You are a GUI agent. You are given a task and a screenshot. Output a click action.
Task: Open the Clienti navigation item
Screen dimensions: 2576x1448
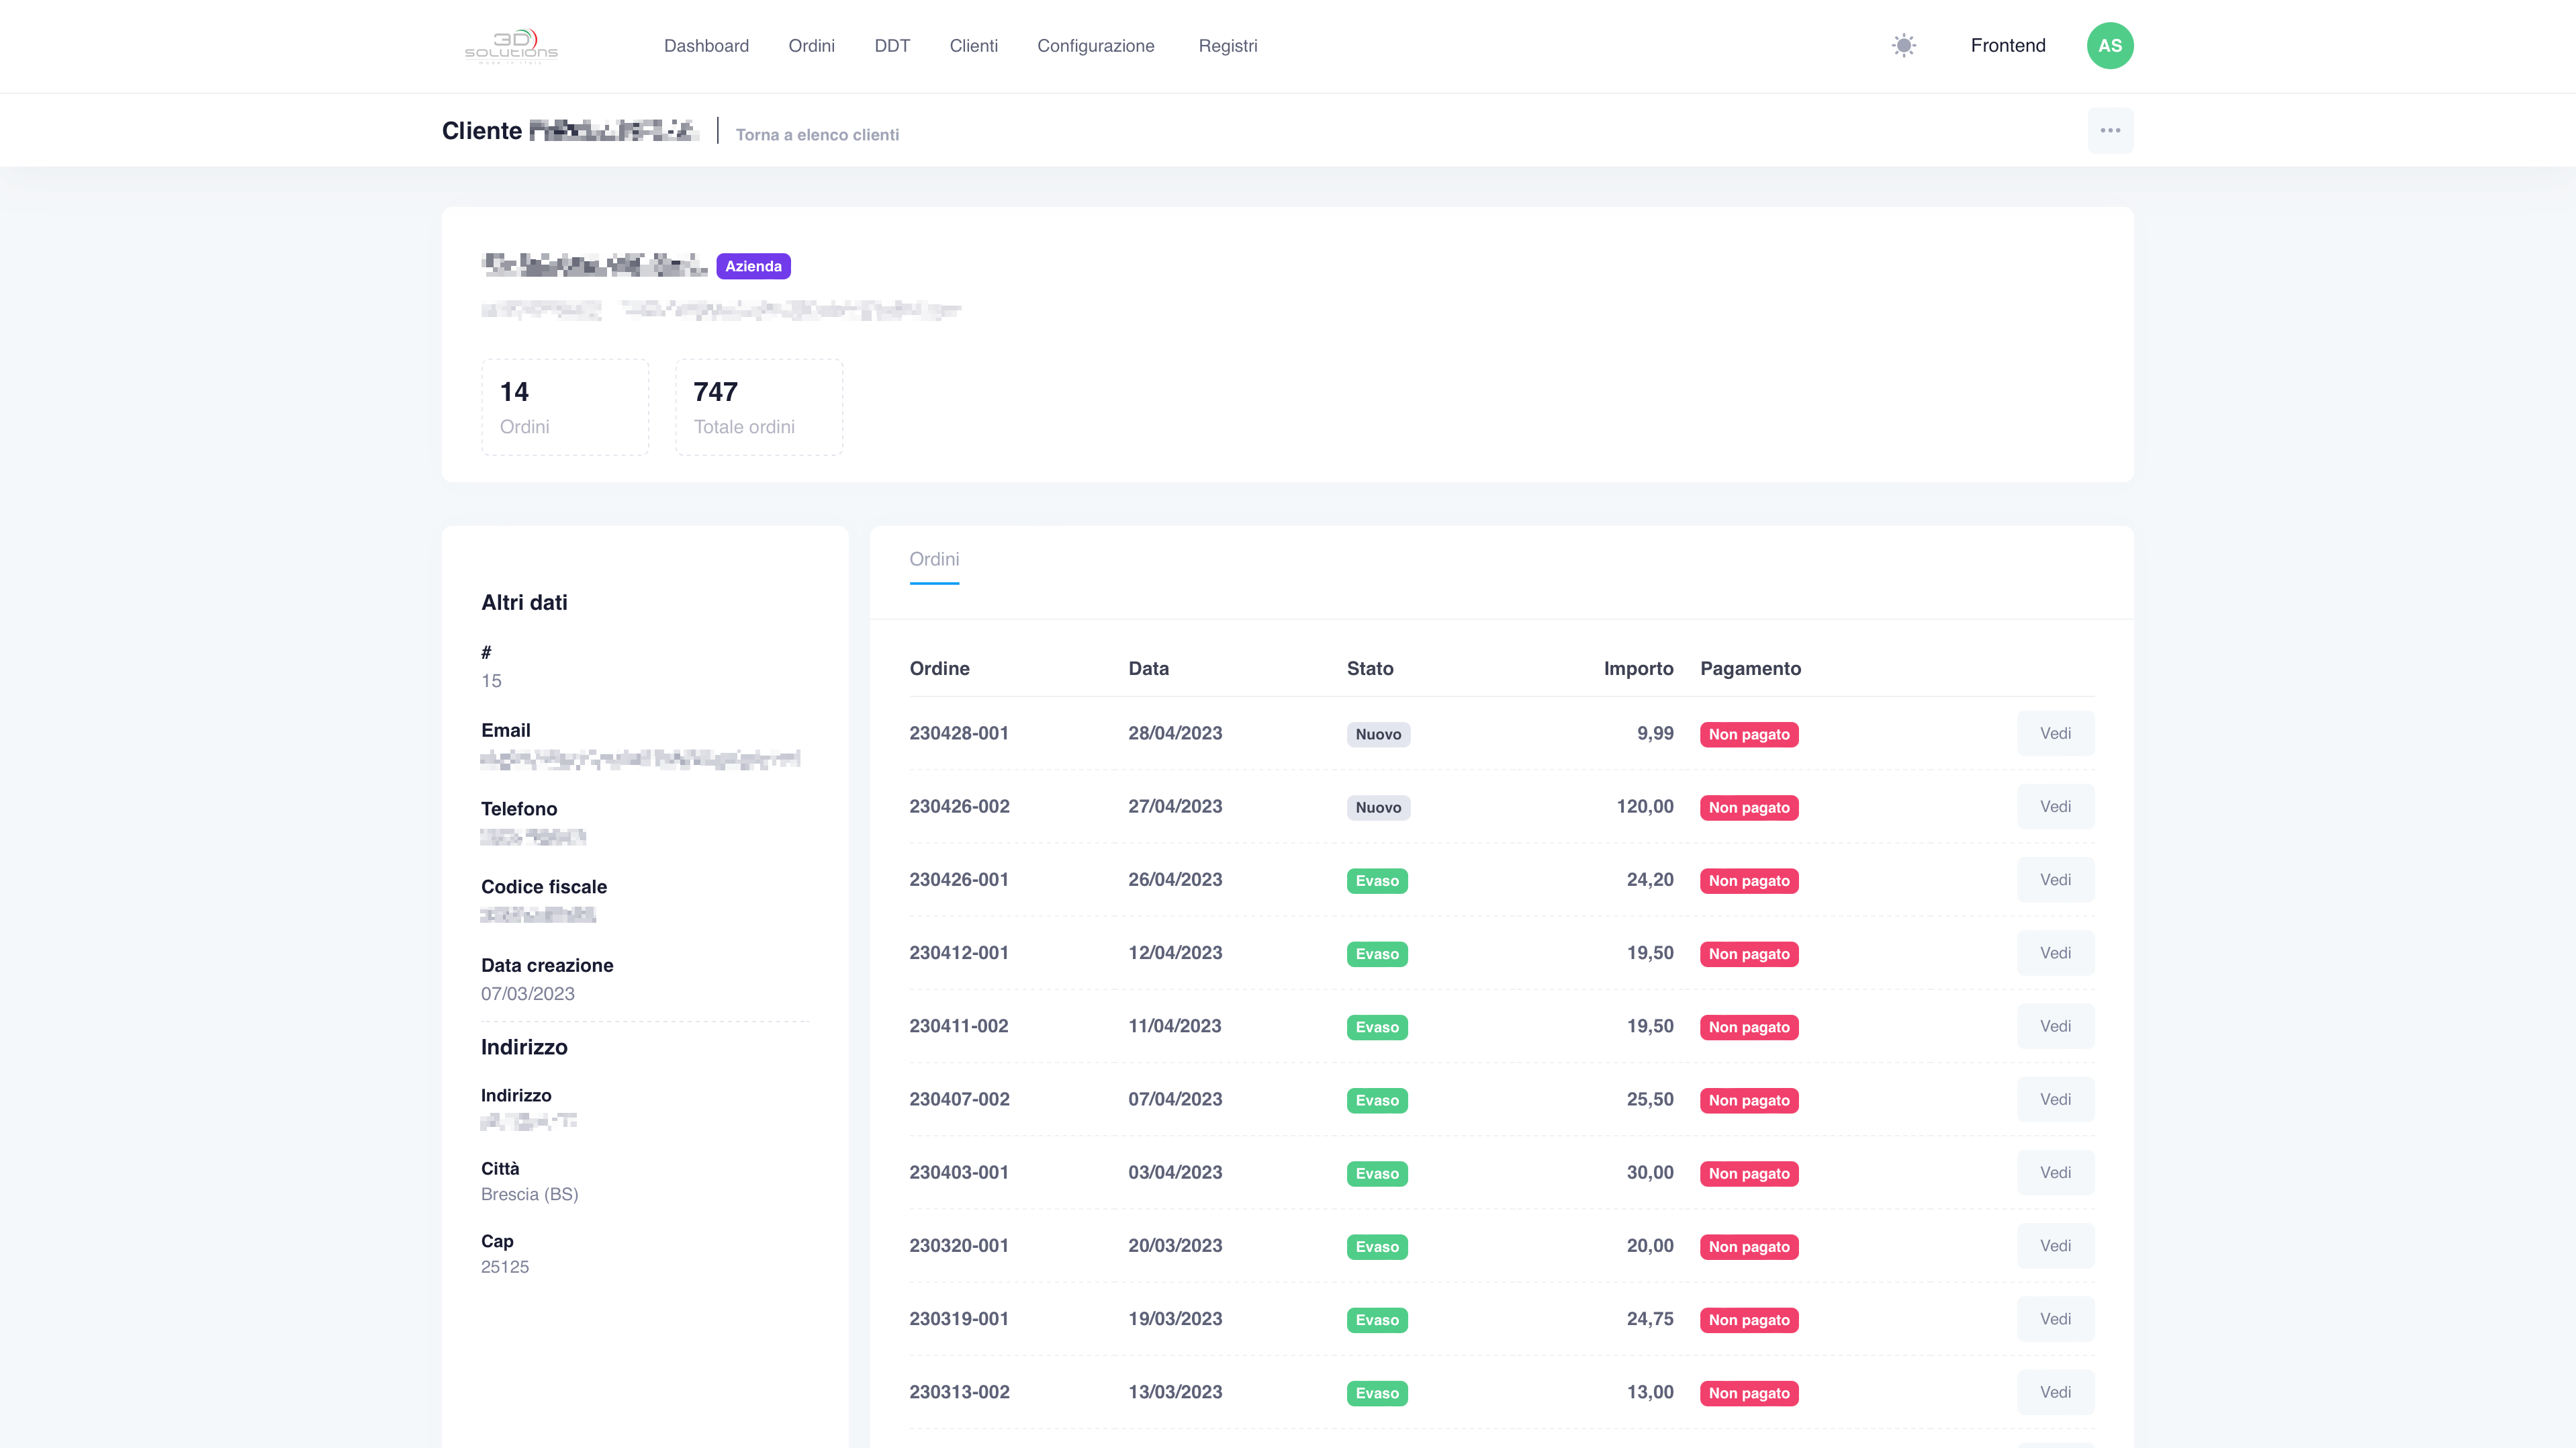pos(973,46)
